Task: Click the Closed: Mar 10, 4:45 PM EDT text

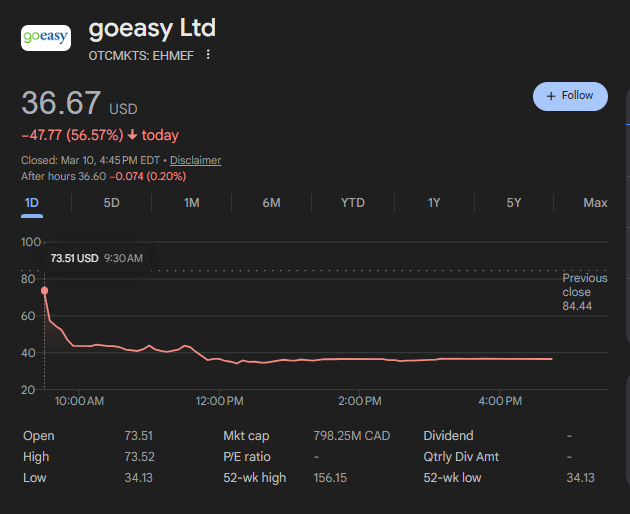Action: [x=90, y=160]
